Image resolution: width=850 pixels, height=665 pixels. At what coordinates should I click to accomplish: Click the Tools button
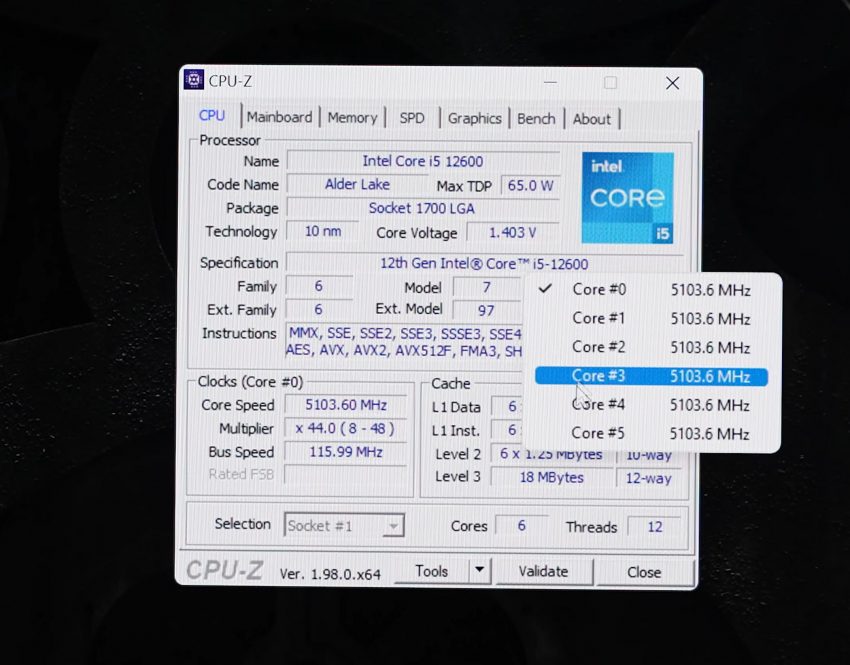tap(432, 571)
